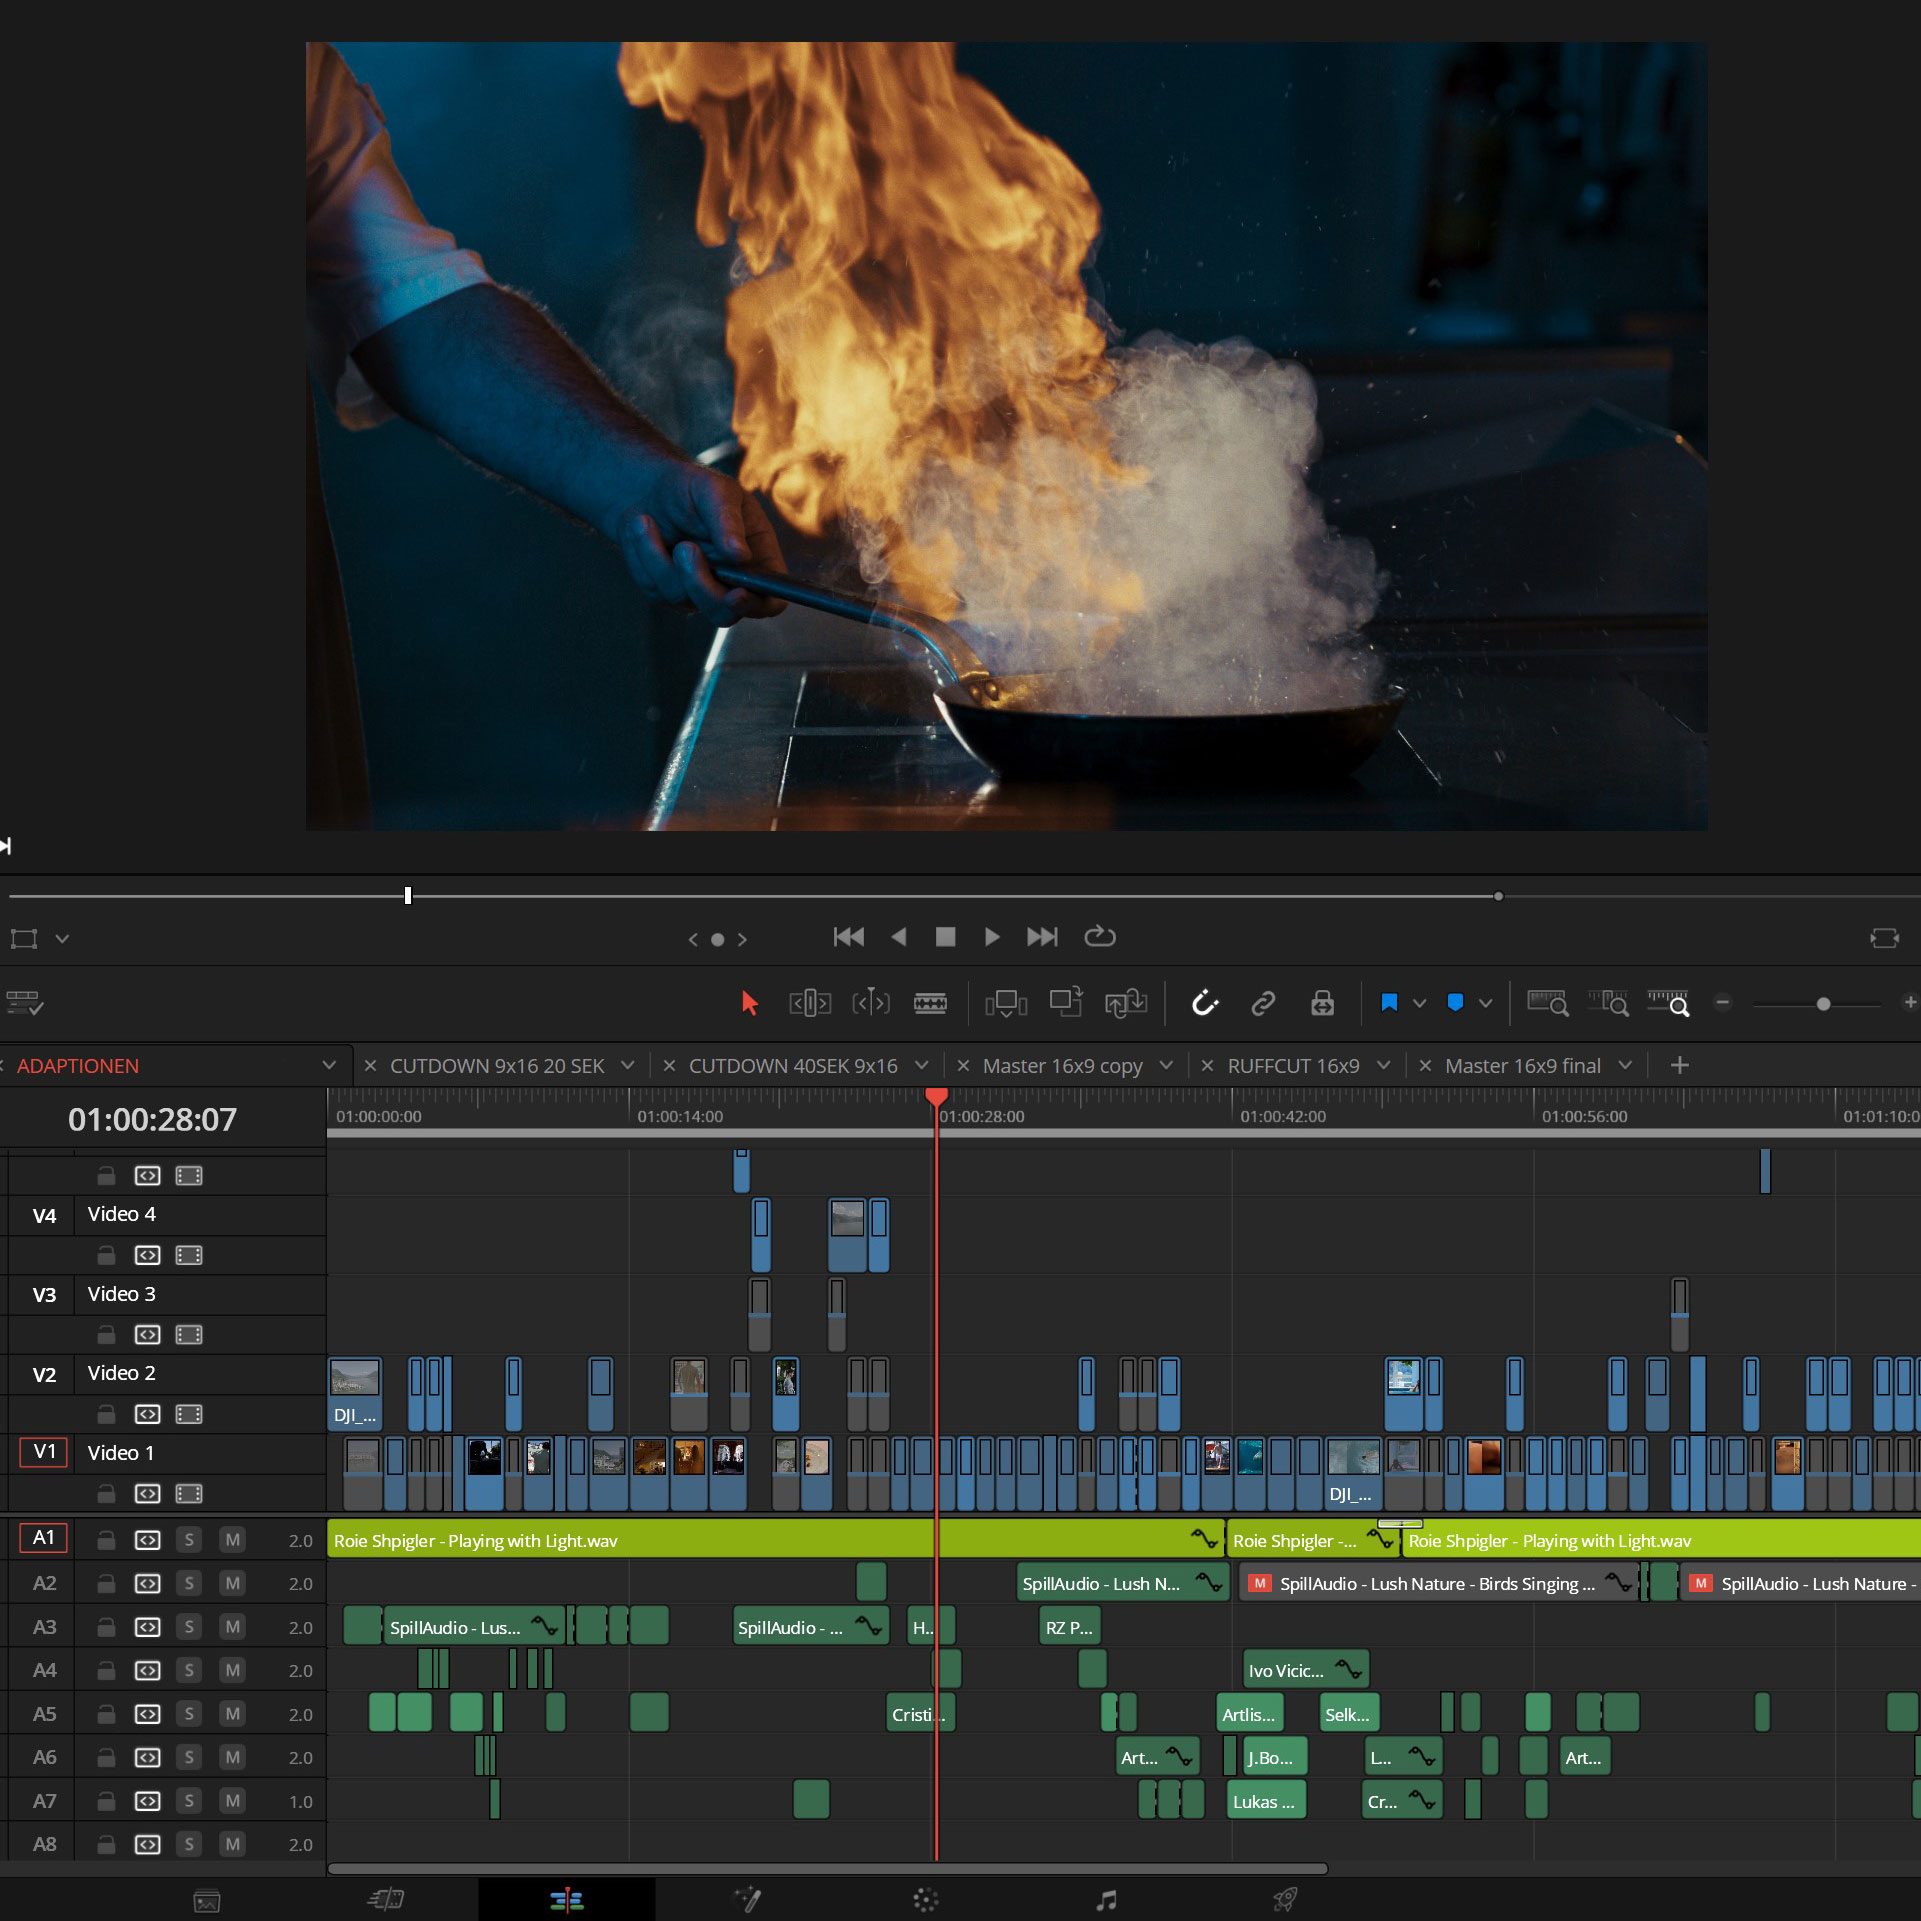Select the Blade Edit mode tool
The height and width of the screenshot is (1921, 1921).
(x=931, y=1003)
